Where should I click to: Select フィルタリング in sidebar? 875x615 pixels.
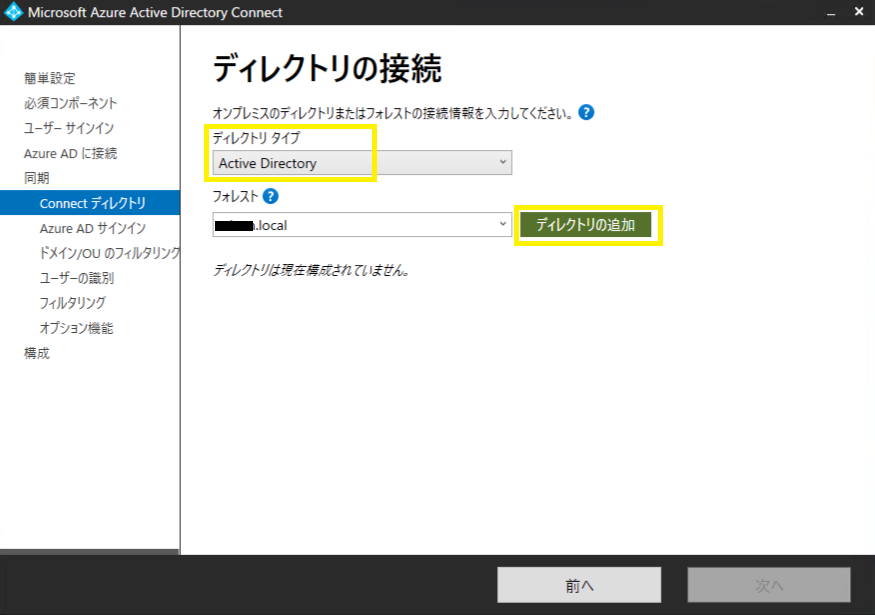(73, 303)
